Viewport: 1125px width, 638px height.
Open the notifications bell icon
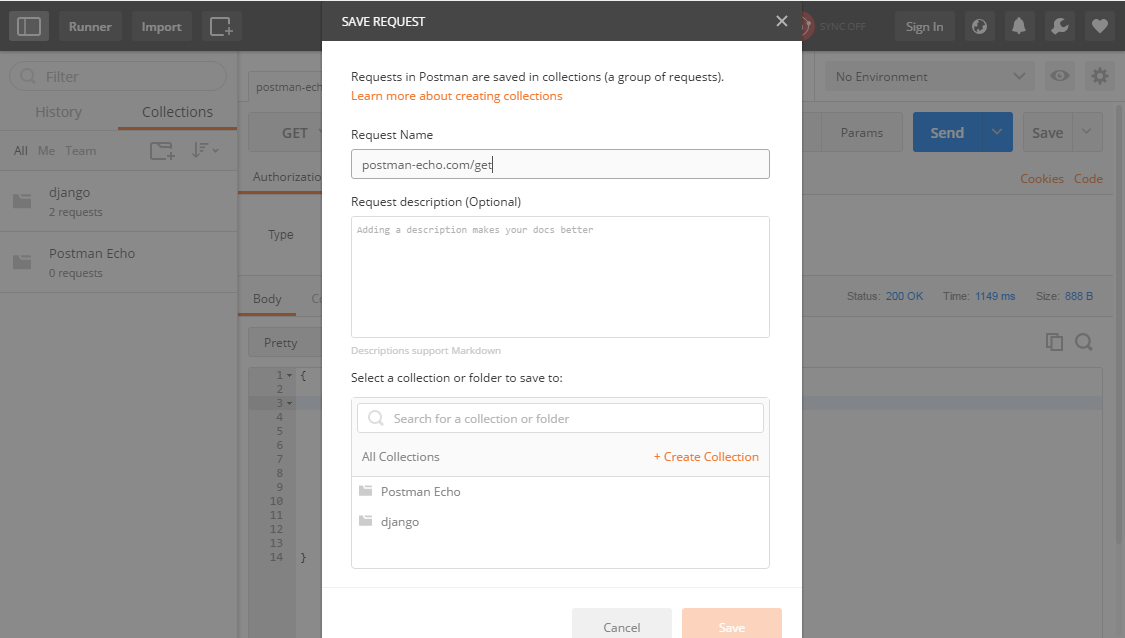[1019, 27]
